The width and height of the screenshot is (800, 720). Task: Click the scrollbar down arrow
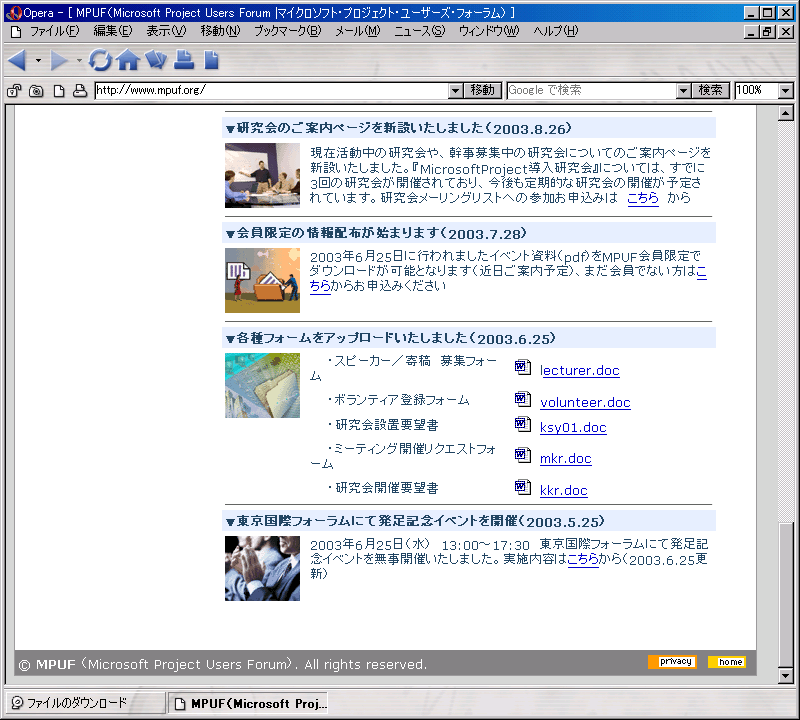(x=786, y=677)
